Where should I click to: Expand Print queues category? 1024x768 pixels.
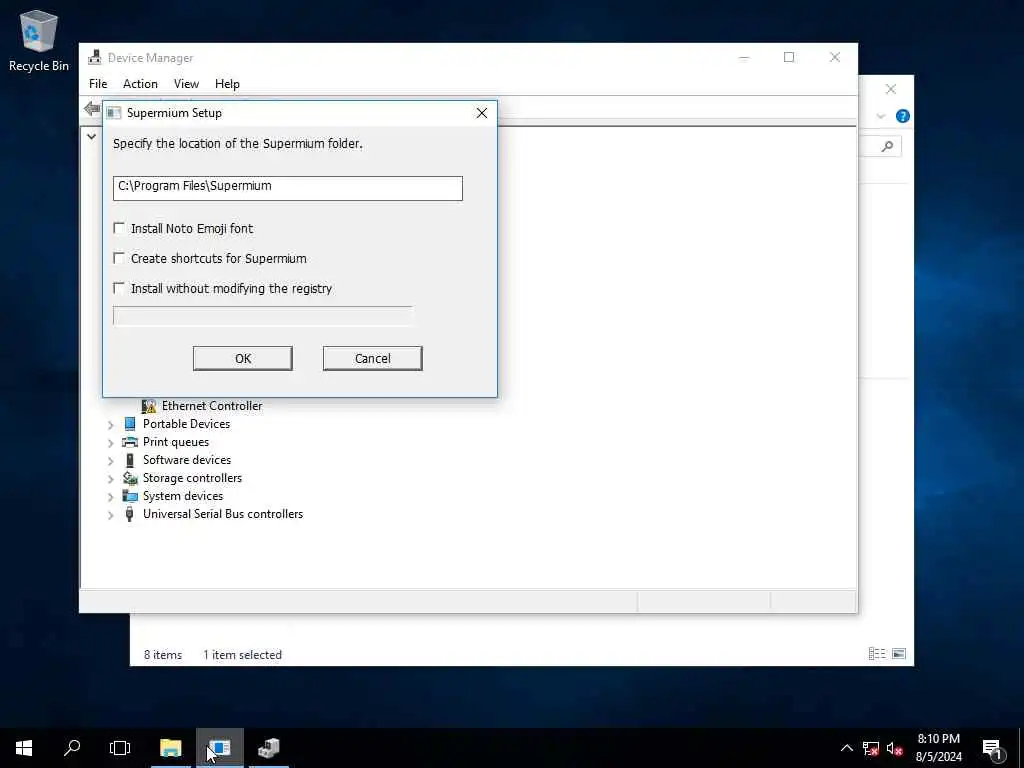(x=110, y=443)
